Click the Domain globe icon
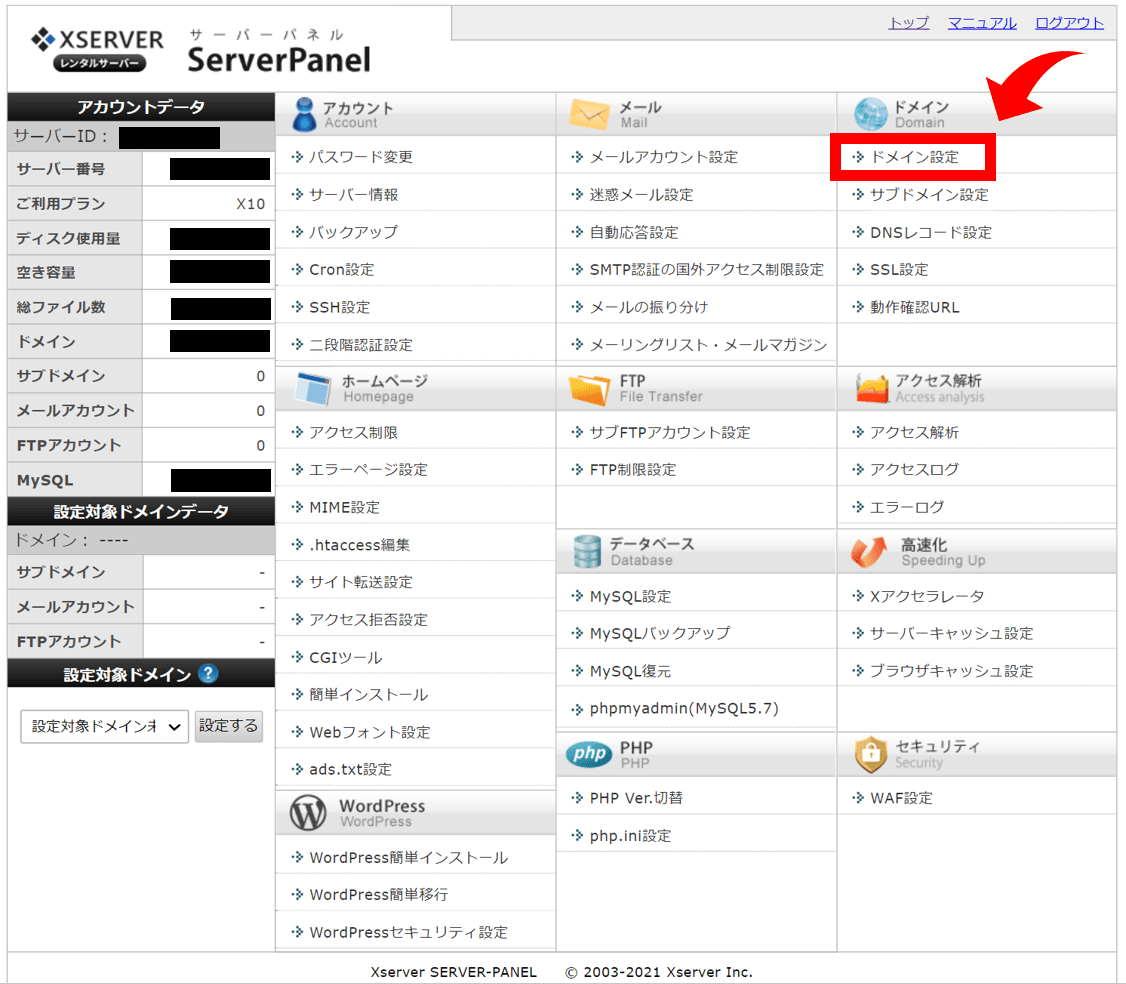 (870, 114)
